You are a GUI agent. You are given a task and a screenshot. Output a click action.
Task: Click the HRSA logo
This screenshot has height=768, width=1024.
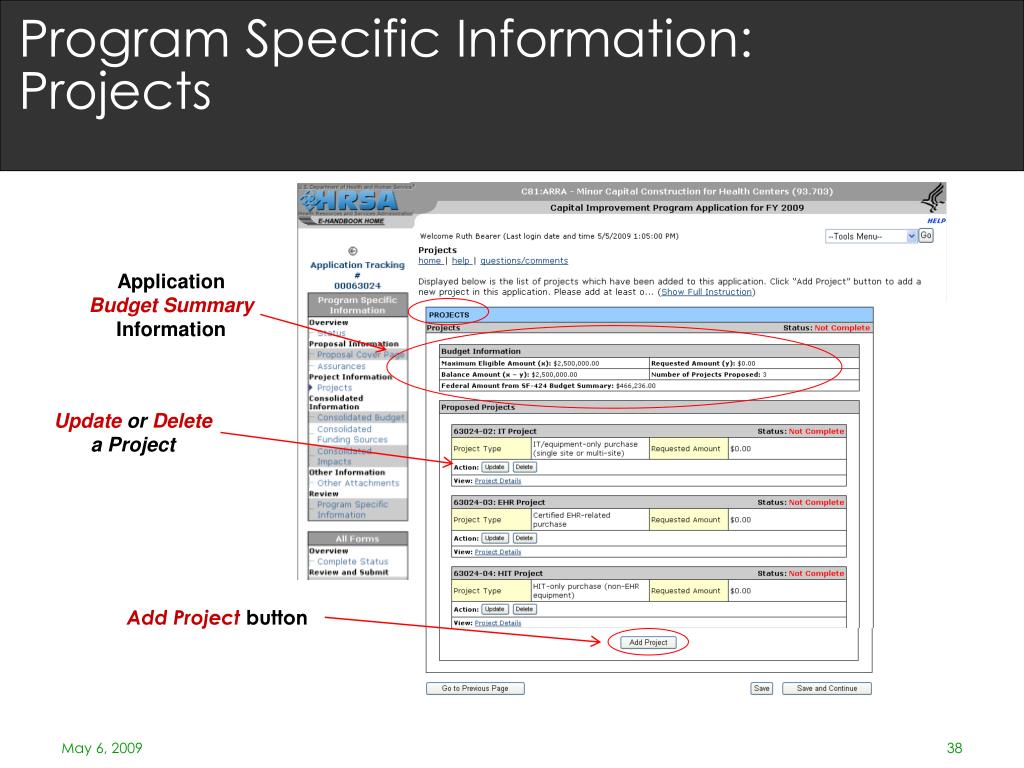[349, 200]
